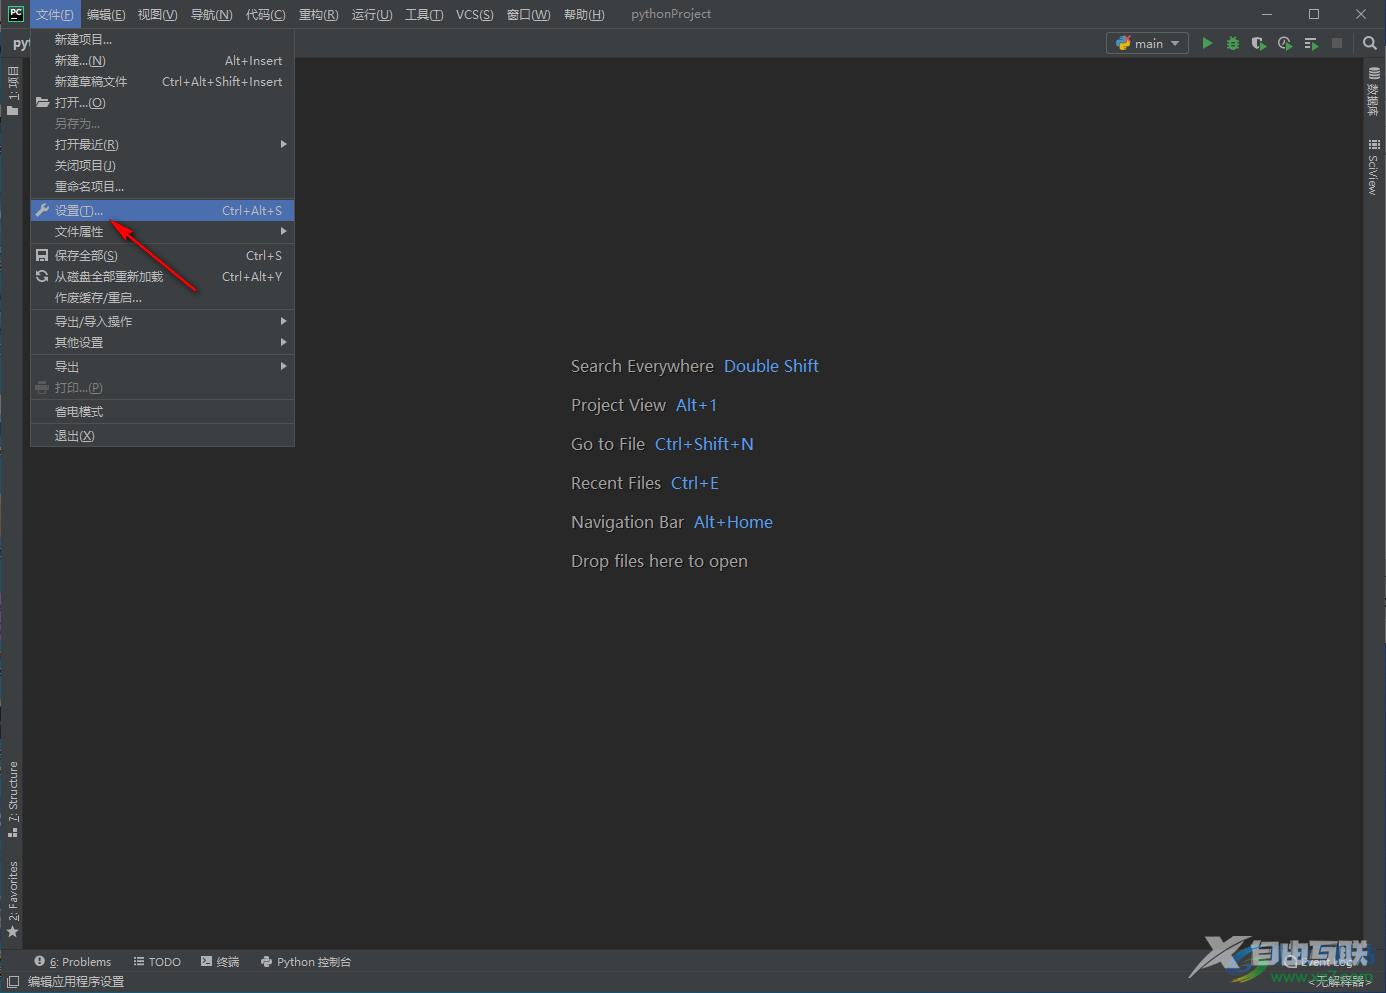This screenshot has width=1386, height=993.
Task: Expand the 其他设置 submenu
Action: tap(162, 343)
